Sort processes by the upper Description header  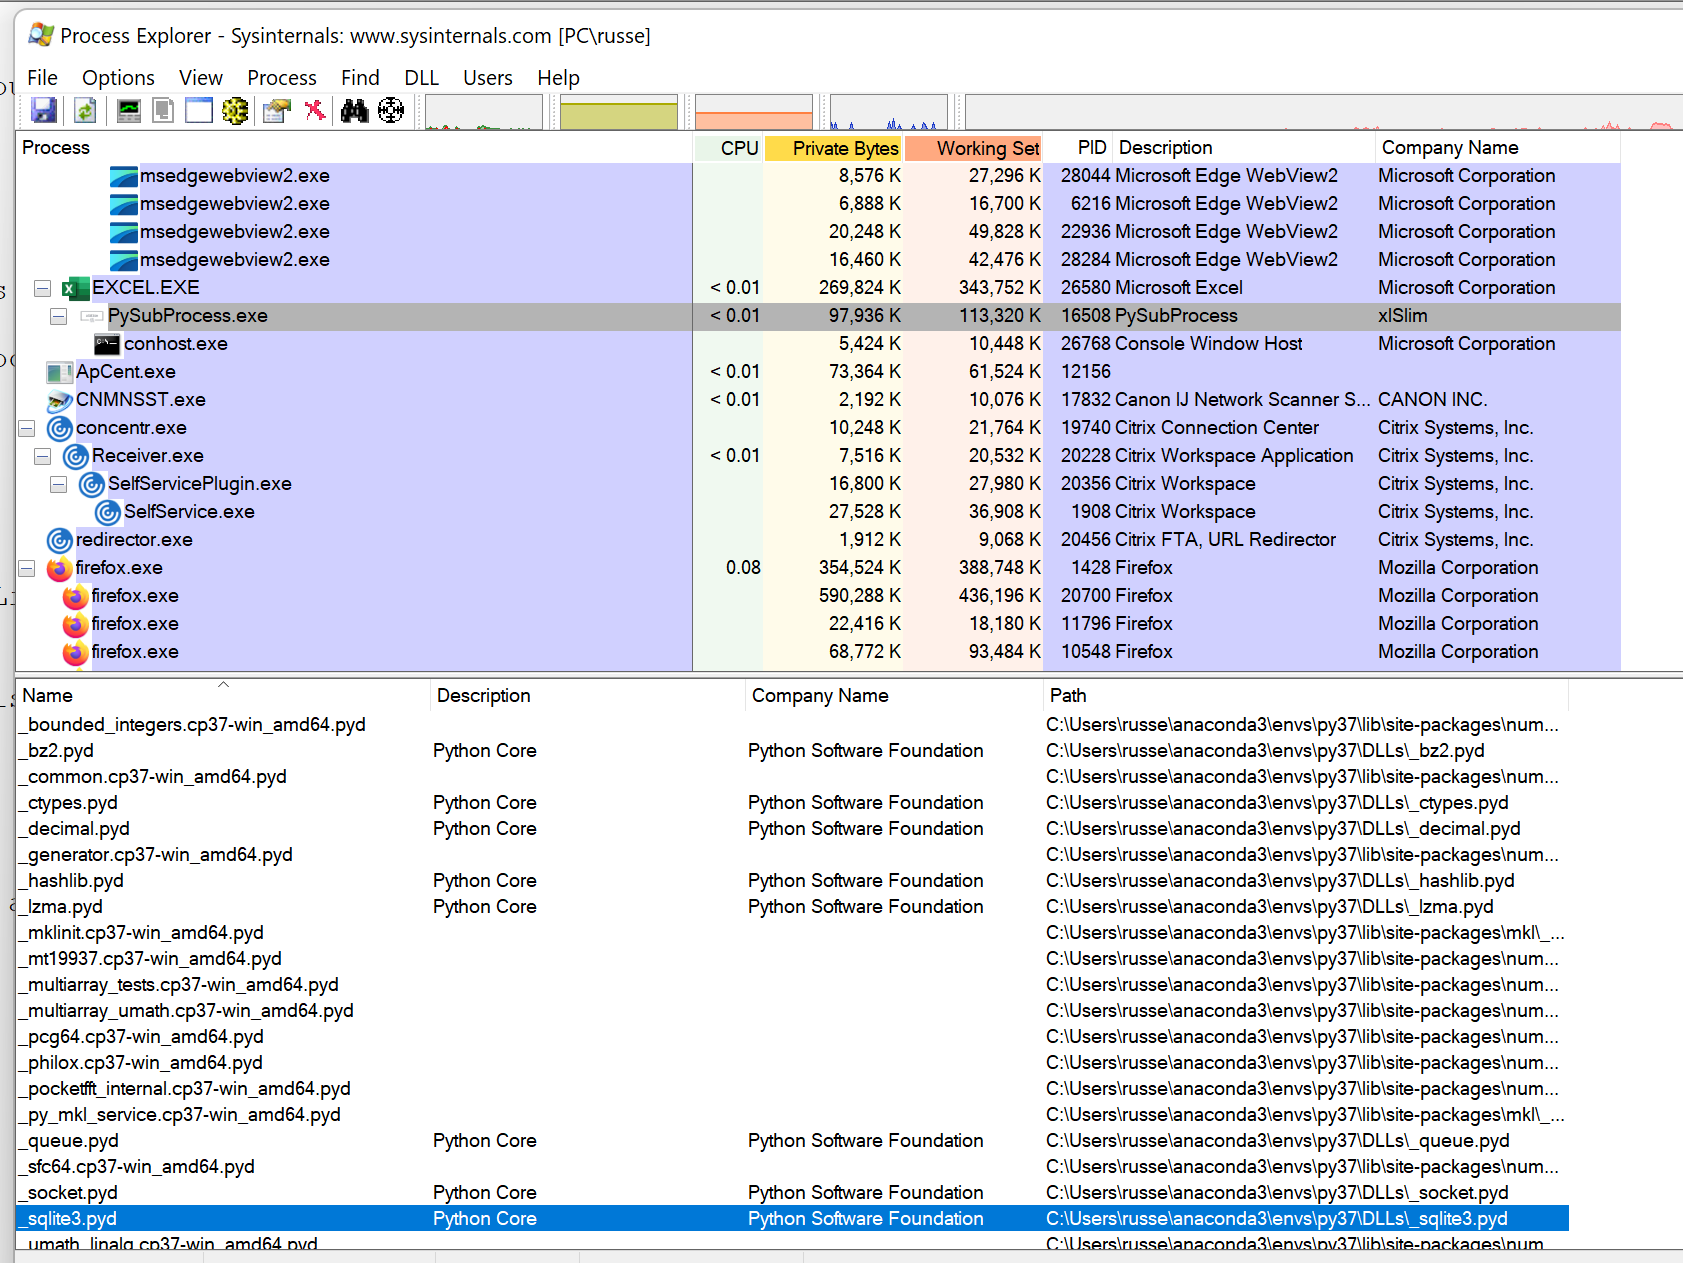pyautogui.click(x=1243, y=148)
